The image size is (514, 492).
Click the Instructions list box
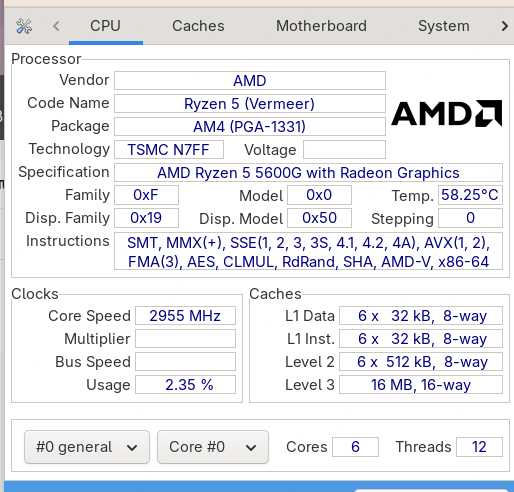click(308, 251)
